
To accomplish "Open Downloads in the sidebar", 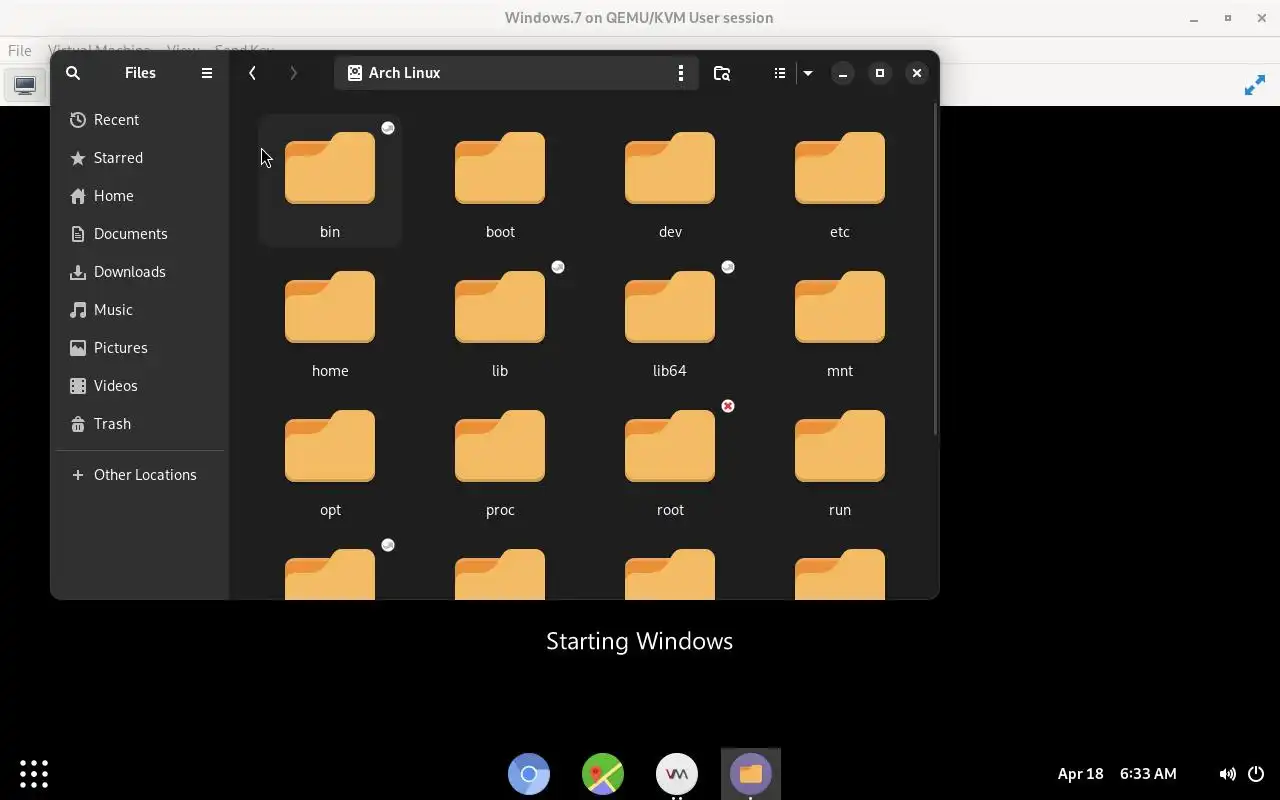I will (140, 272).
